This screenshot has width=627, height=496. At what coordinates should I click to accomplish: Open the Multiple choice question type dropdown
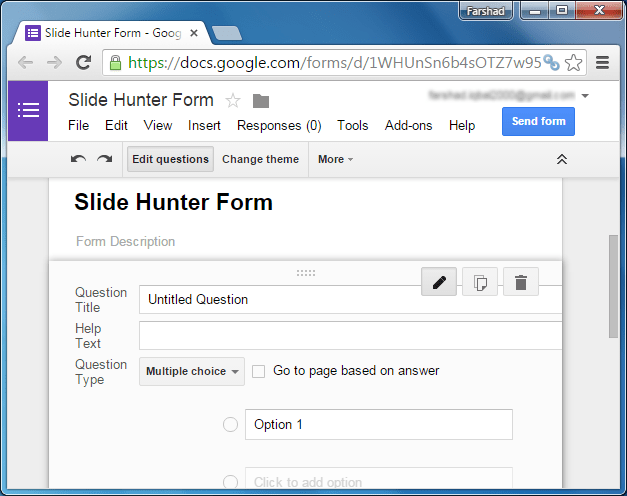coord(192,371)
